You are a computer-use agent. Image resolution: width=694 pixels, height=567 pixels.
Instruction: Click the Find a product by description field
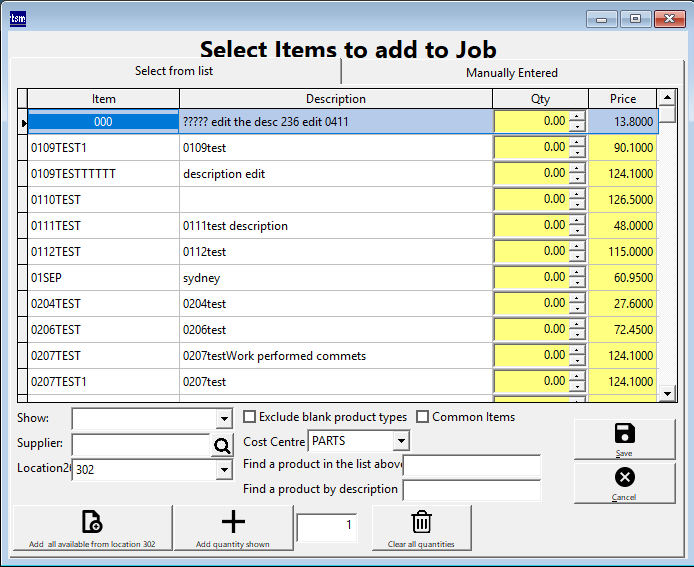click(x=471, y=490)
